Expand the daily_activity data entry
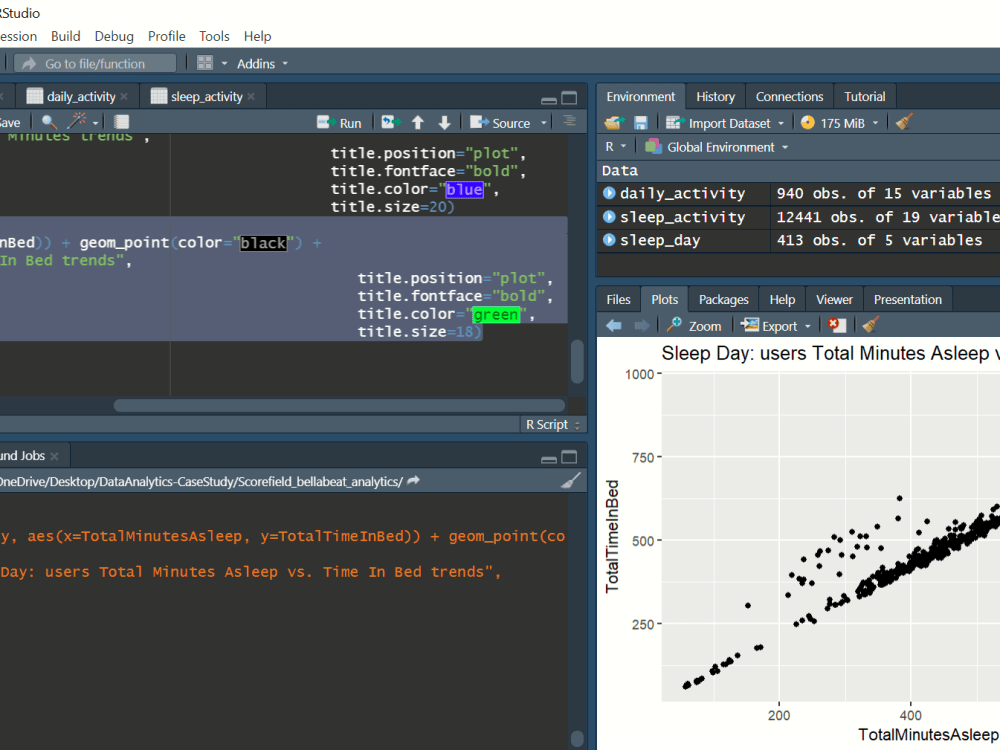The image size is (1000, 750). tap(609, 193)
